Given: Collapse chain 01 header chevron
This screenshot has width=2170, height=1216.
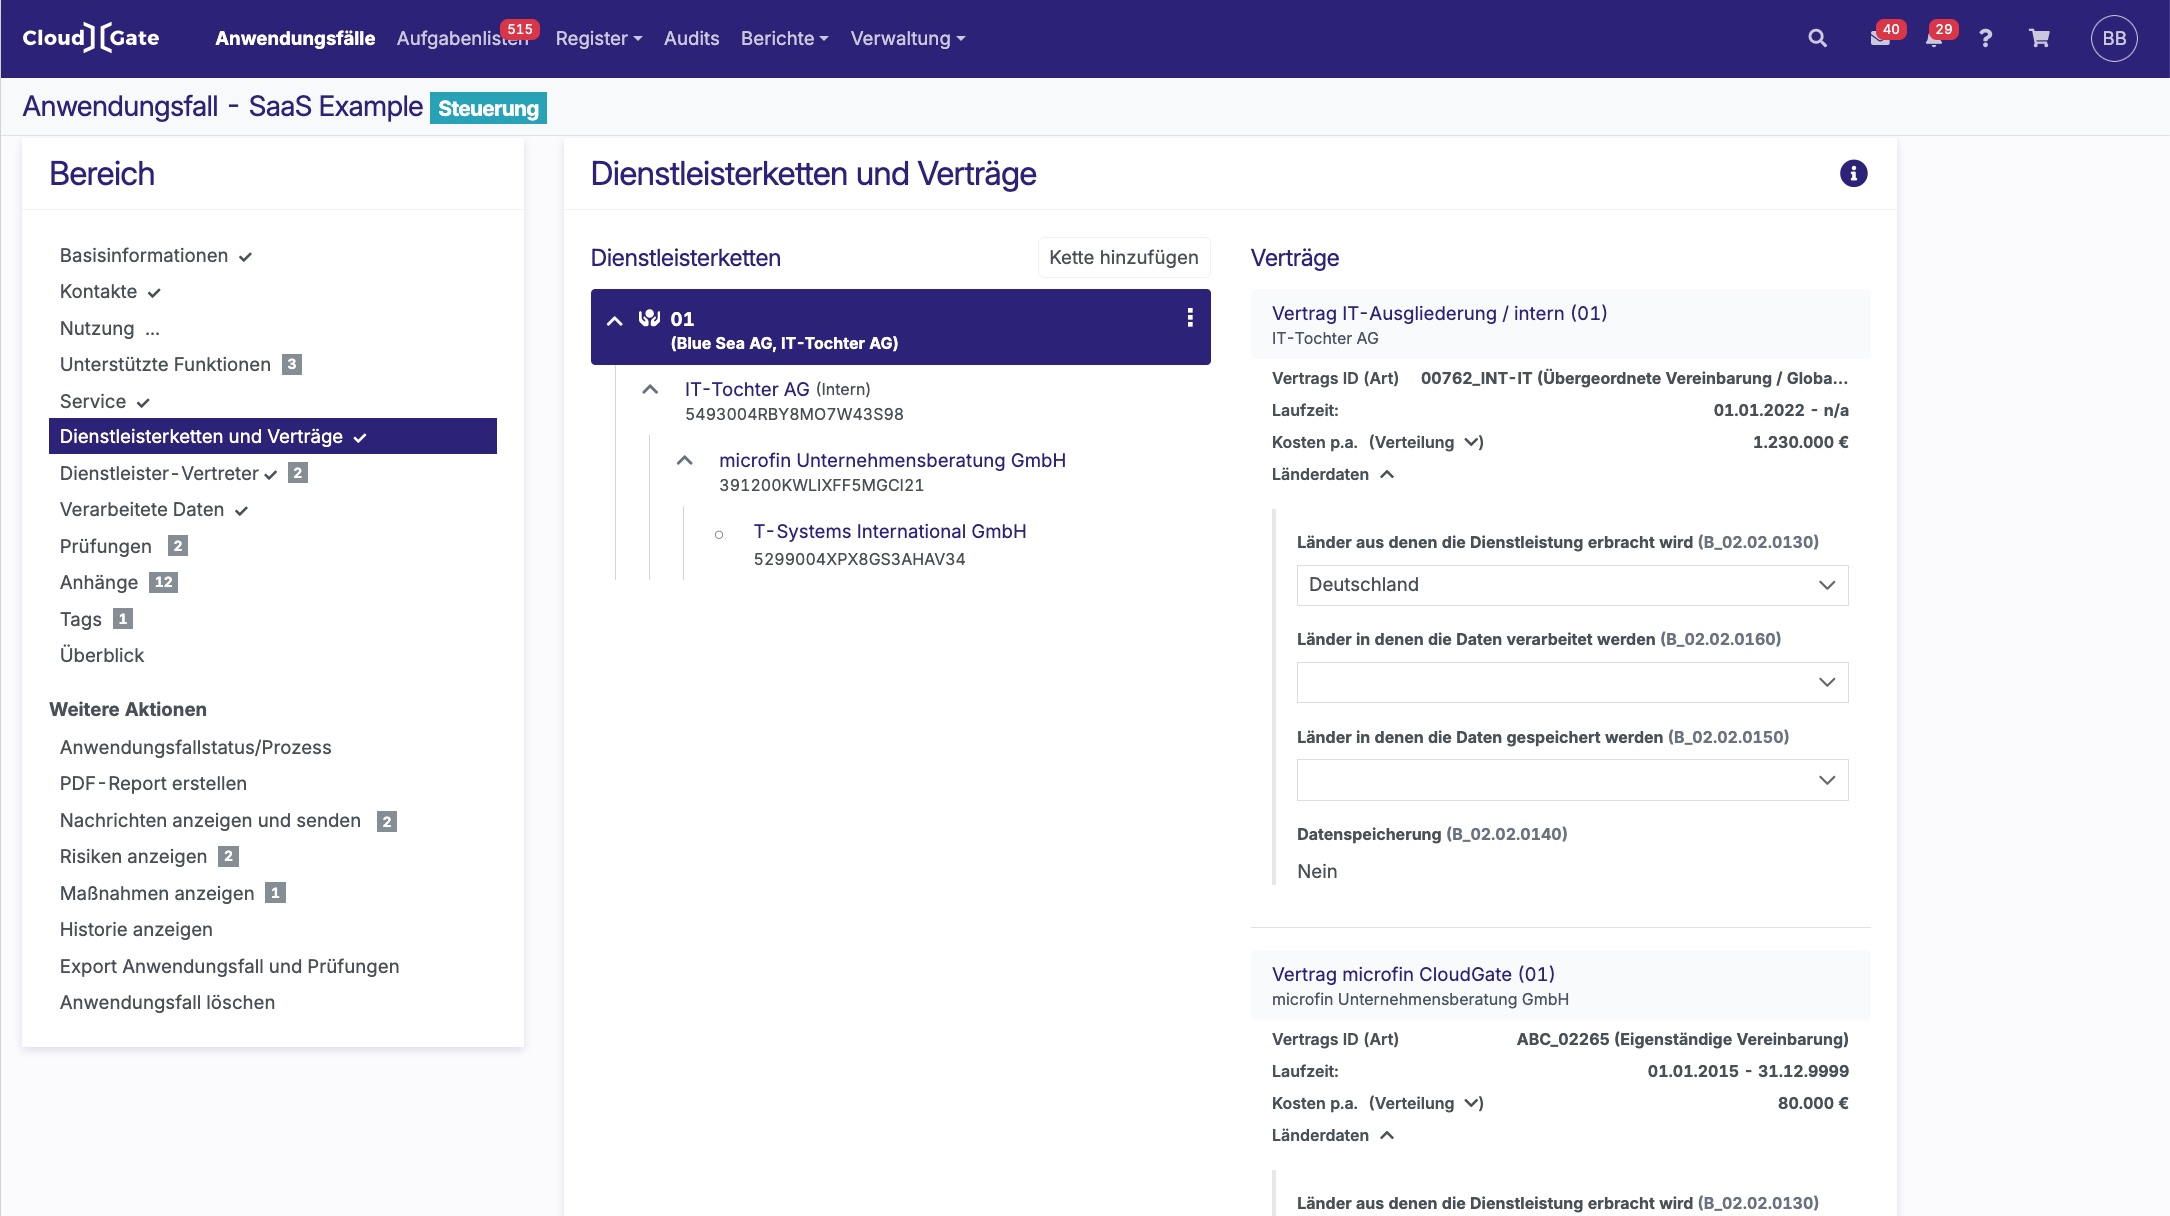Looking at the screenshot, I should 615,320.
